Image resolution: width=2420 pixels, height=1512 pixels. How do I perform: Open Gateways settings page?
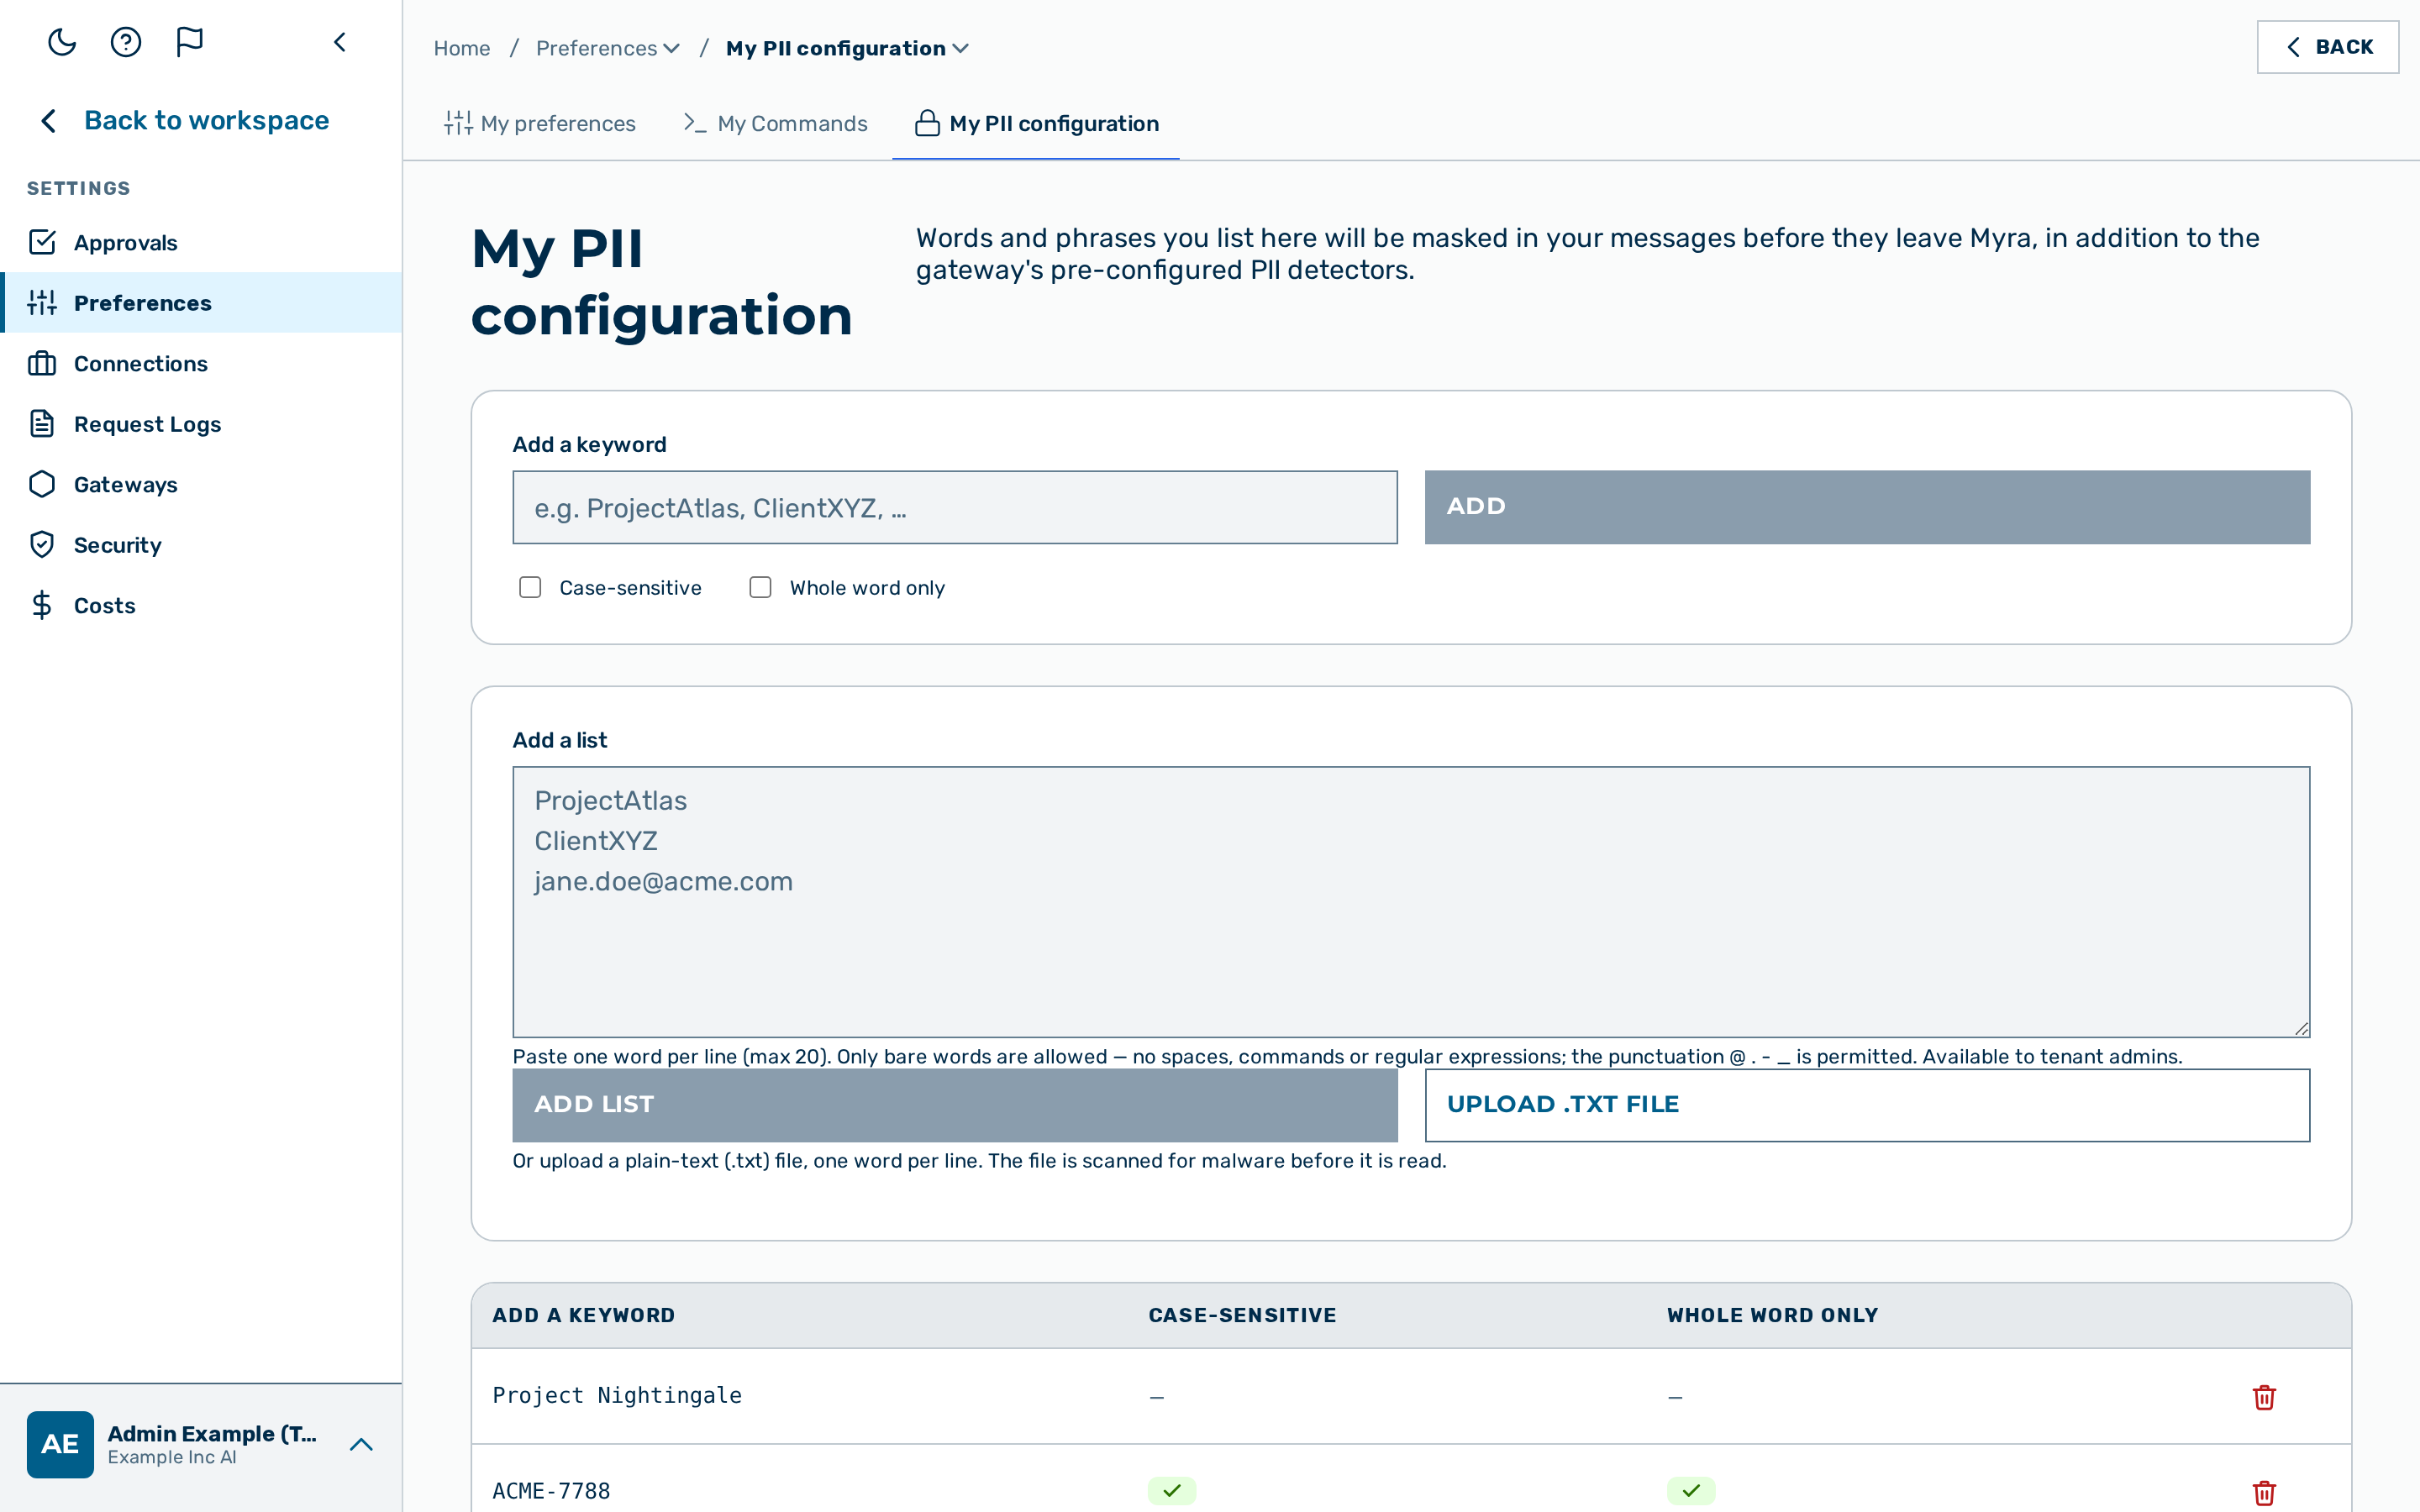click(201, 484)
